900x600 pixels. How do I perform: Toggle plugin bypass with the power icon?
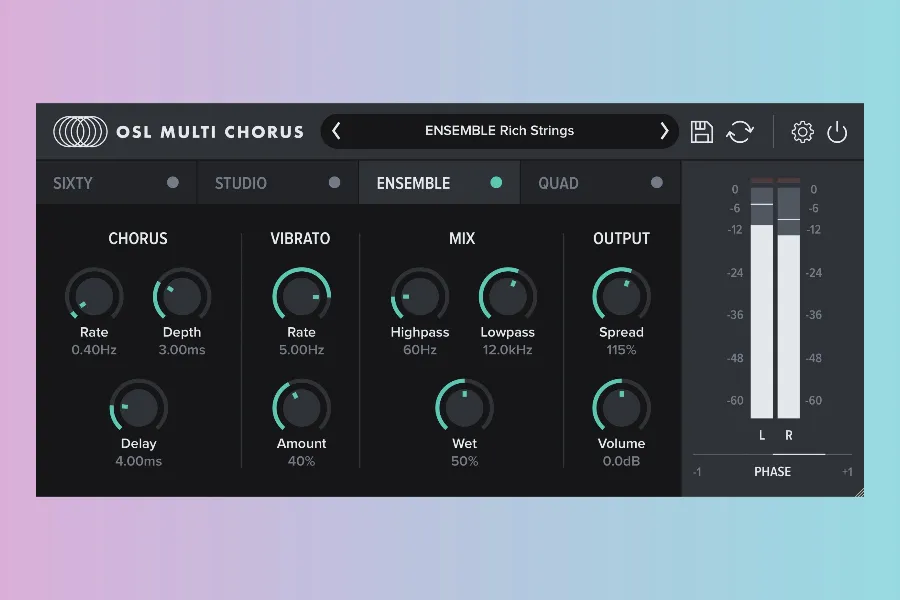coord(837,131)
